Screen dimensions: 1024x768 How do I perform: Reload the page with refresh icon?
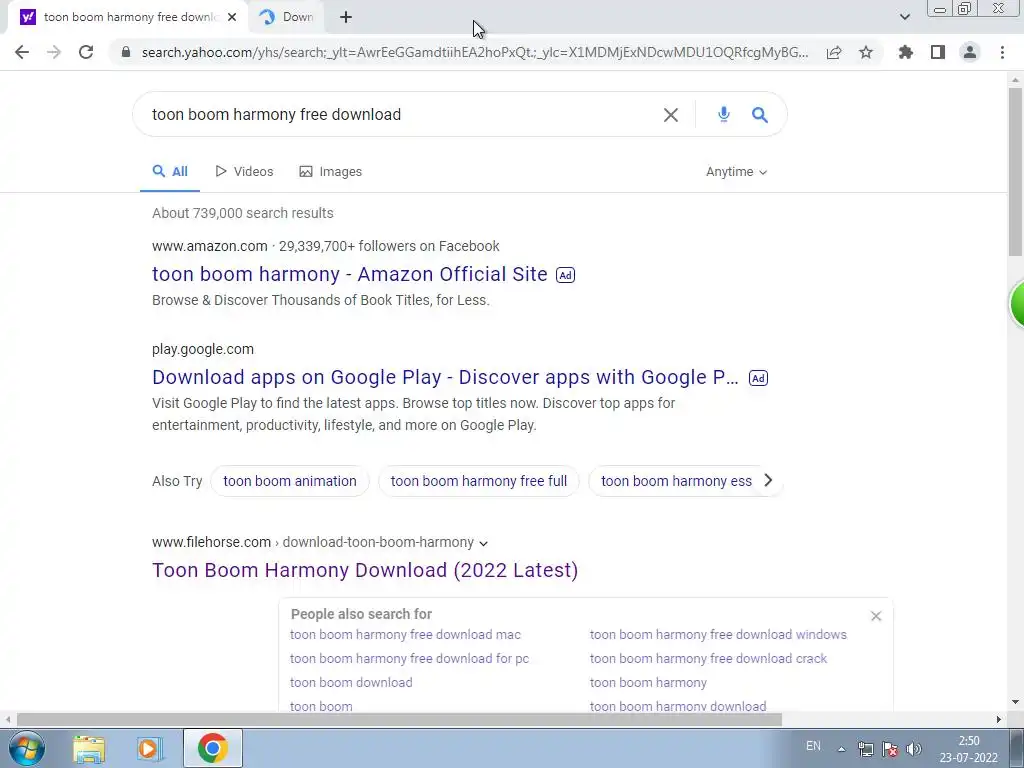click(86, 52)
